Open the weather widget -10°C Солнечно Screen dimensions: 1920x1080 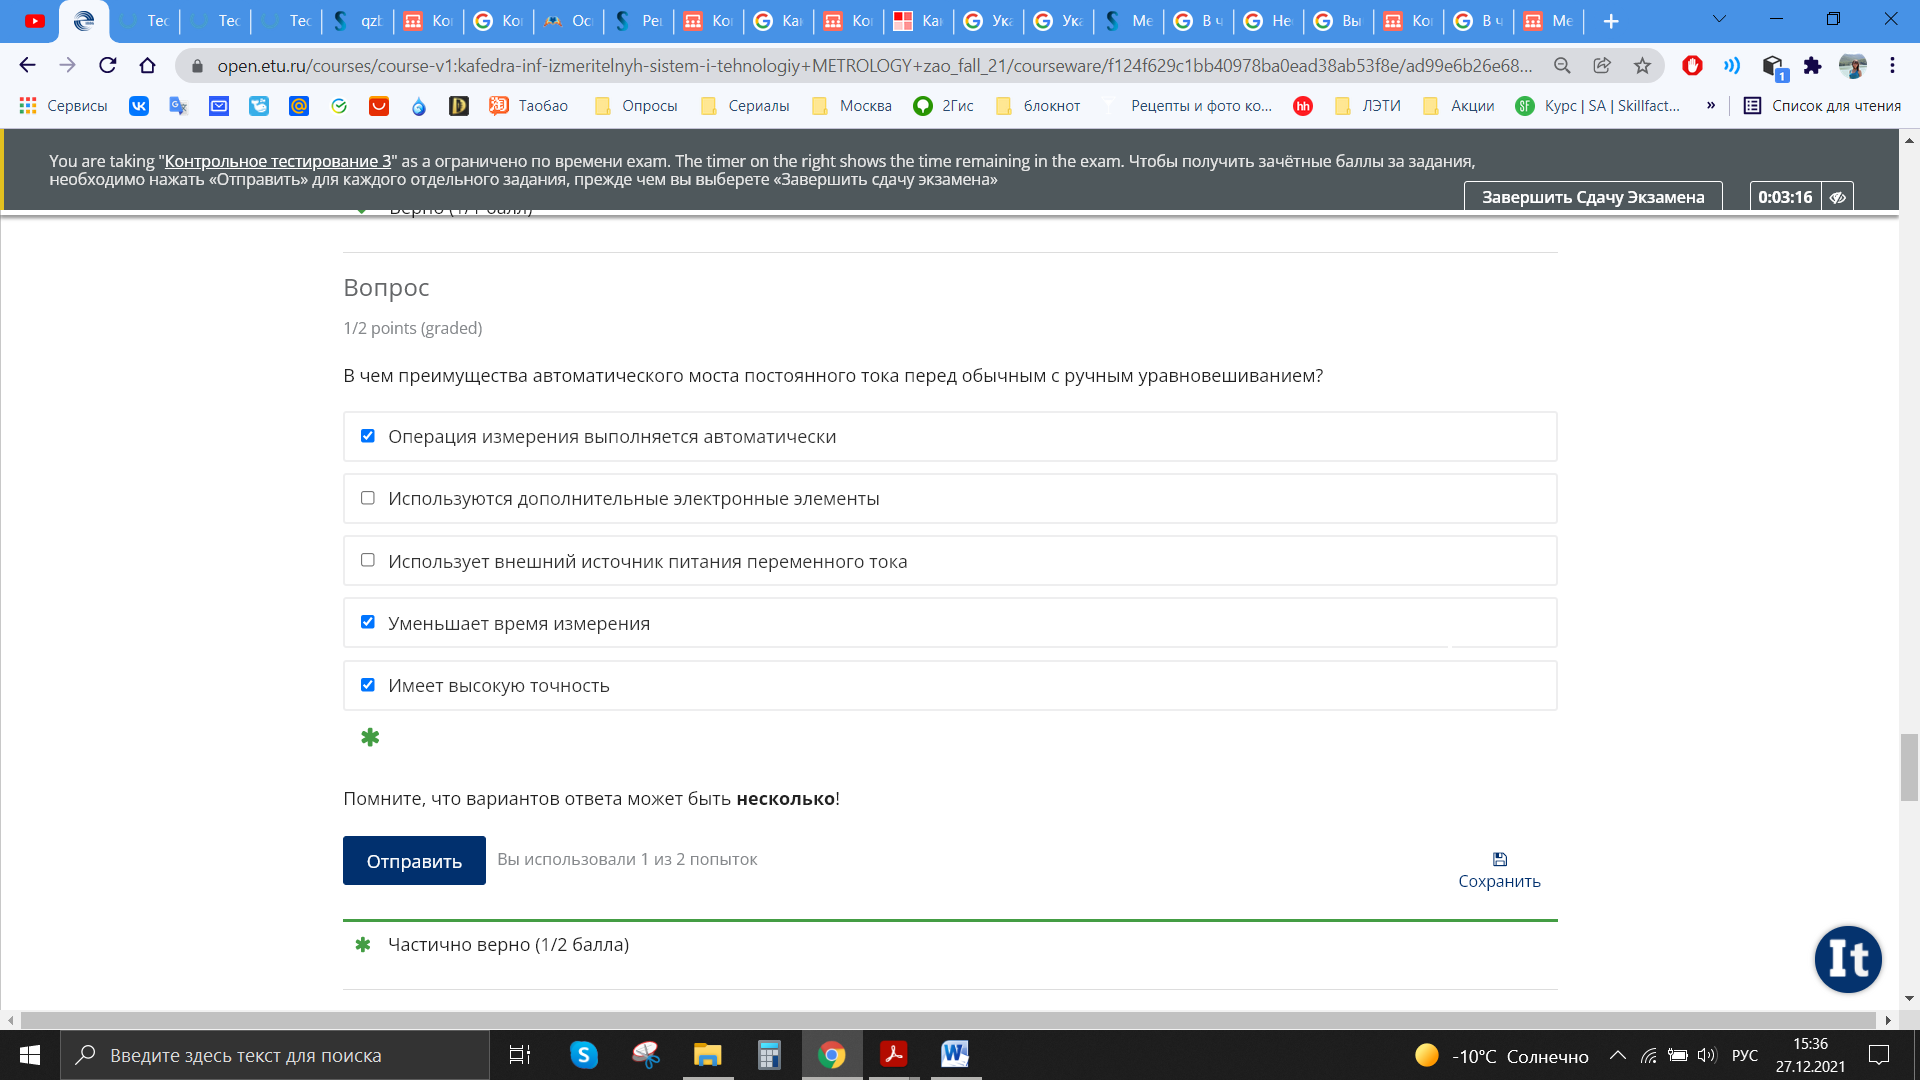[x=1501, y=1056]
